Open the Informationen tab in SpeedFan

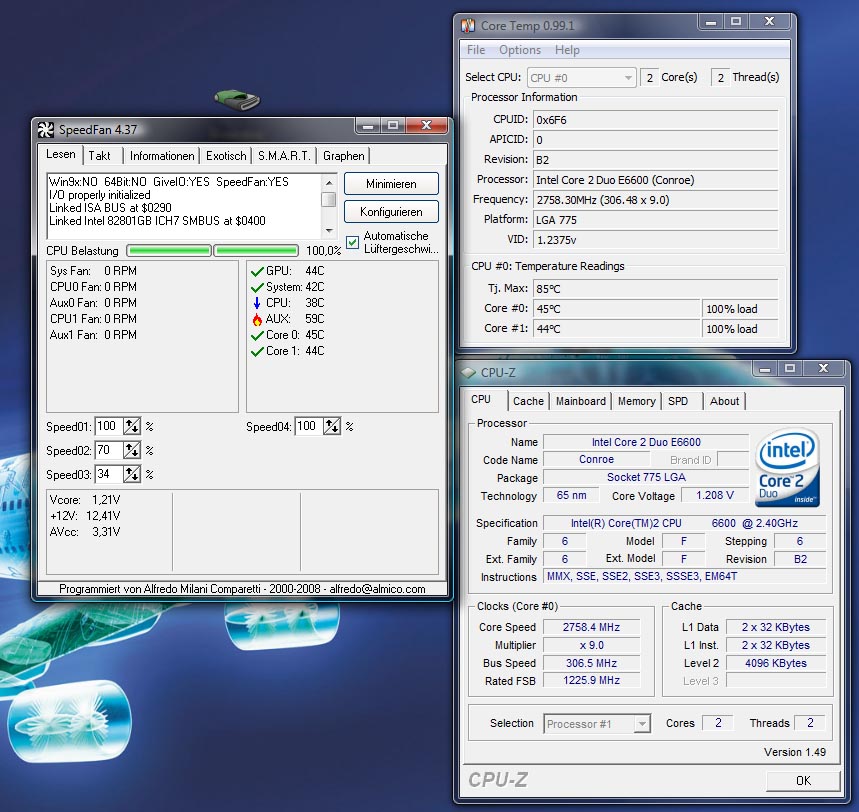(x=162, y=156)
